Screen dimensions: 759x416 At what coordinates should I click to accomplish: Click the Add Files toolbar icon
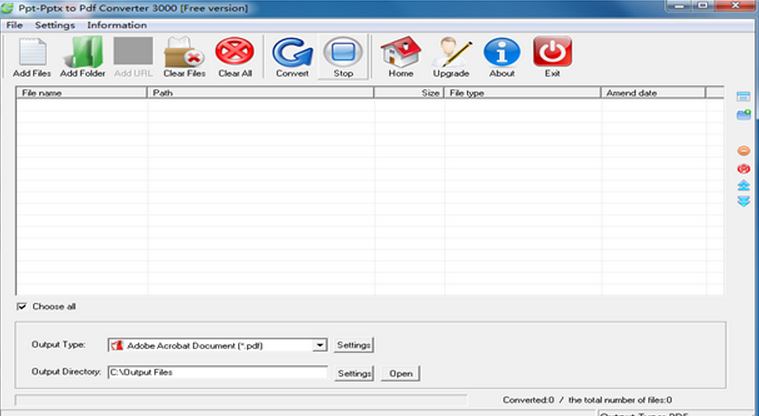[32, 57]
